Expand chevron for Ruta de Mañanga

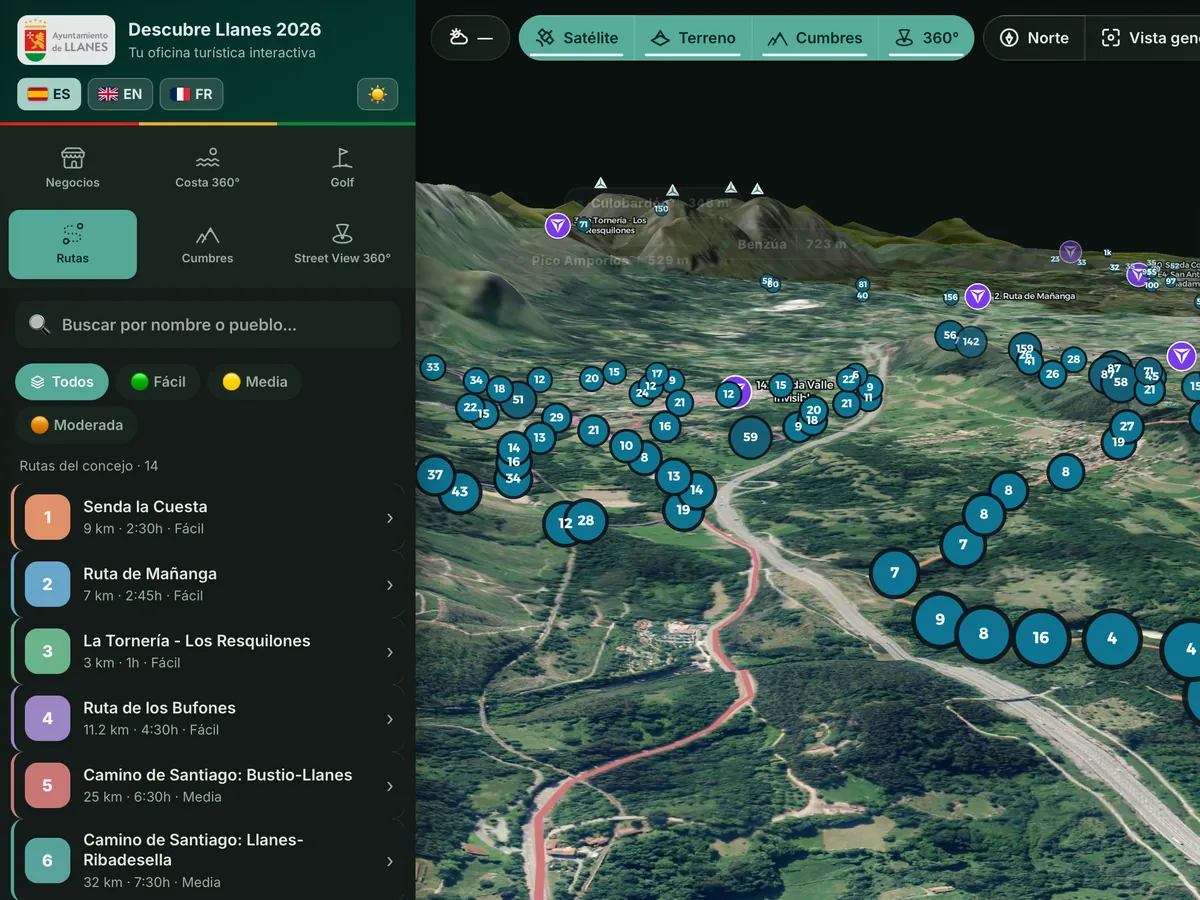390,585
